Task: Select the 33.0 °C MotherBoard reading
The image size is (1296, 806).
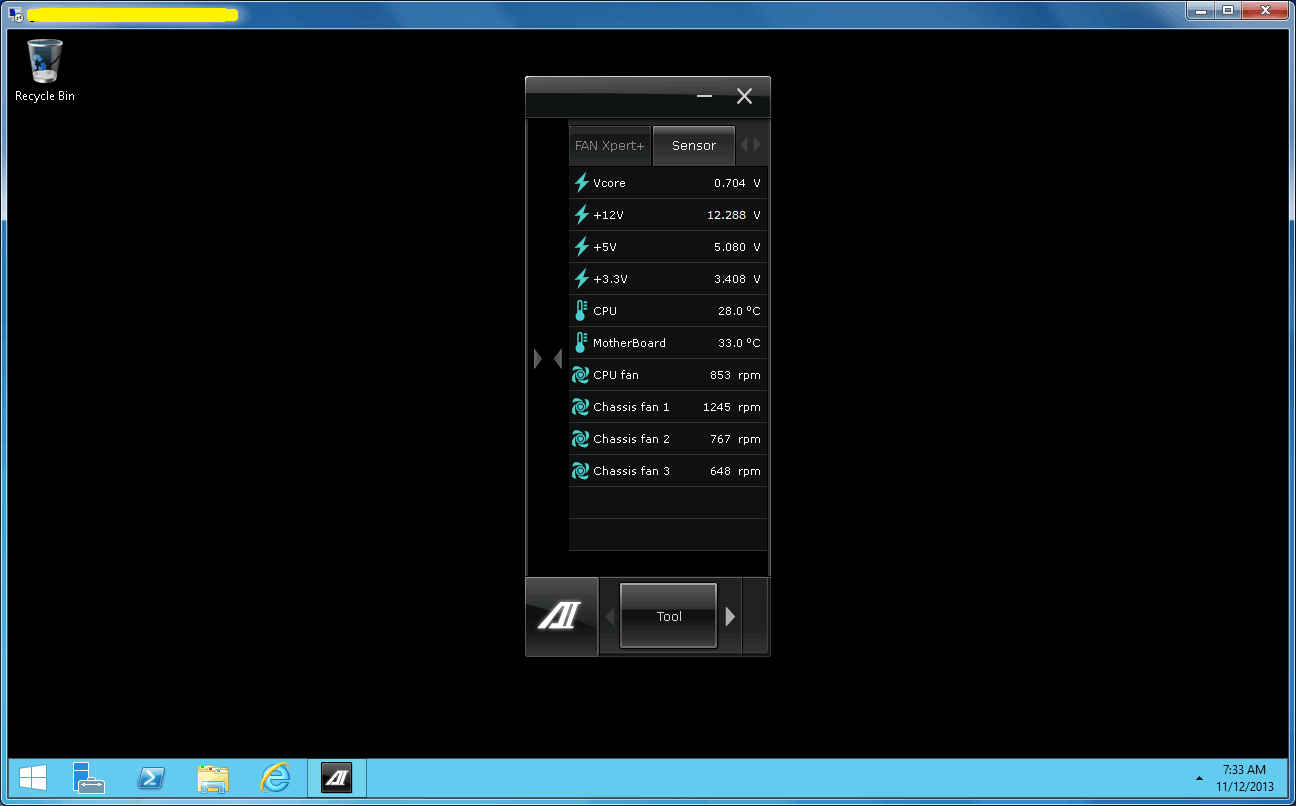Action: [739, 343]
